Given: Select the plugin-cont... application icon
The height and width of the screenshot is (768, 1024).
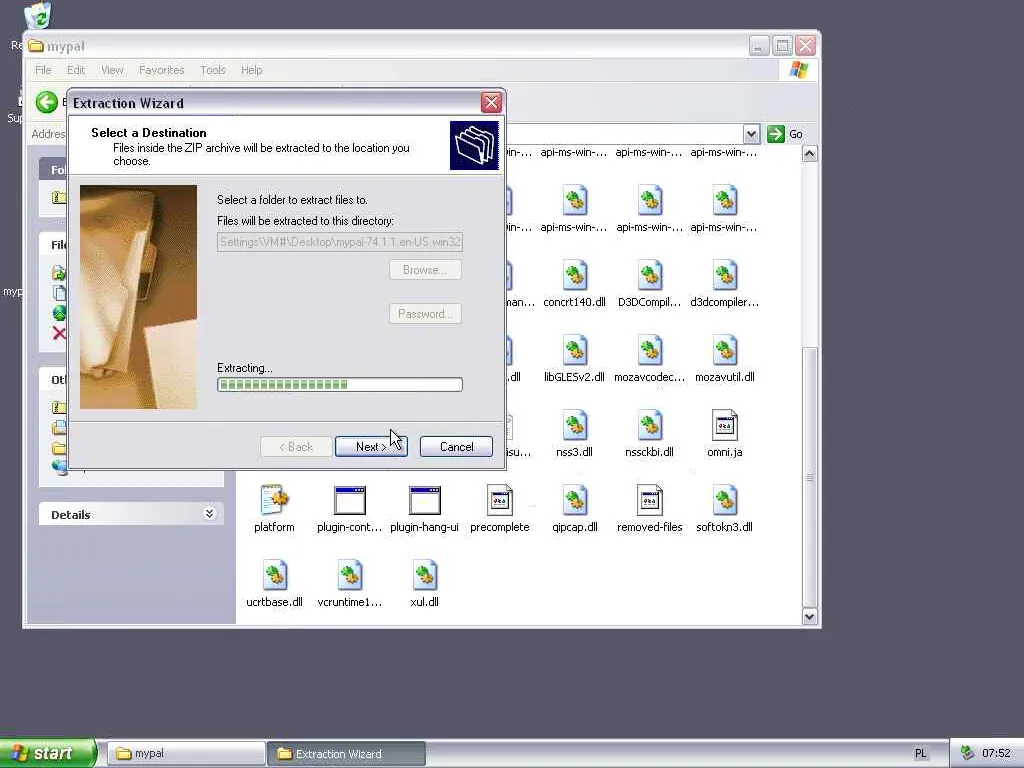Looking at the screenshot, I should (x=349, y=500).
